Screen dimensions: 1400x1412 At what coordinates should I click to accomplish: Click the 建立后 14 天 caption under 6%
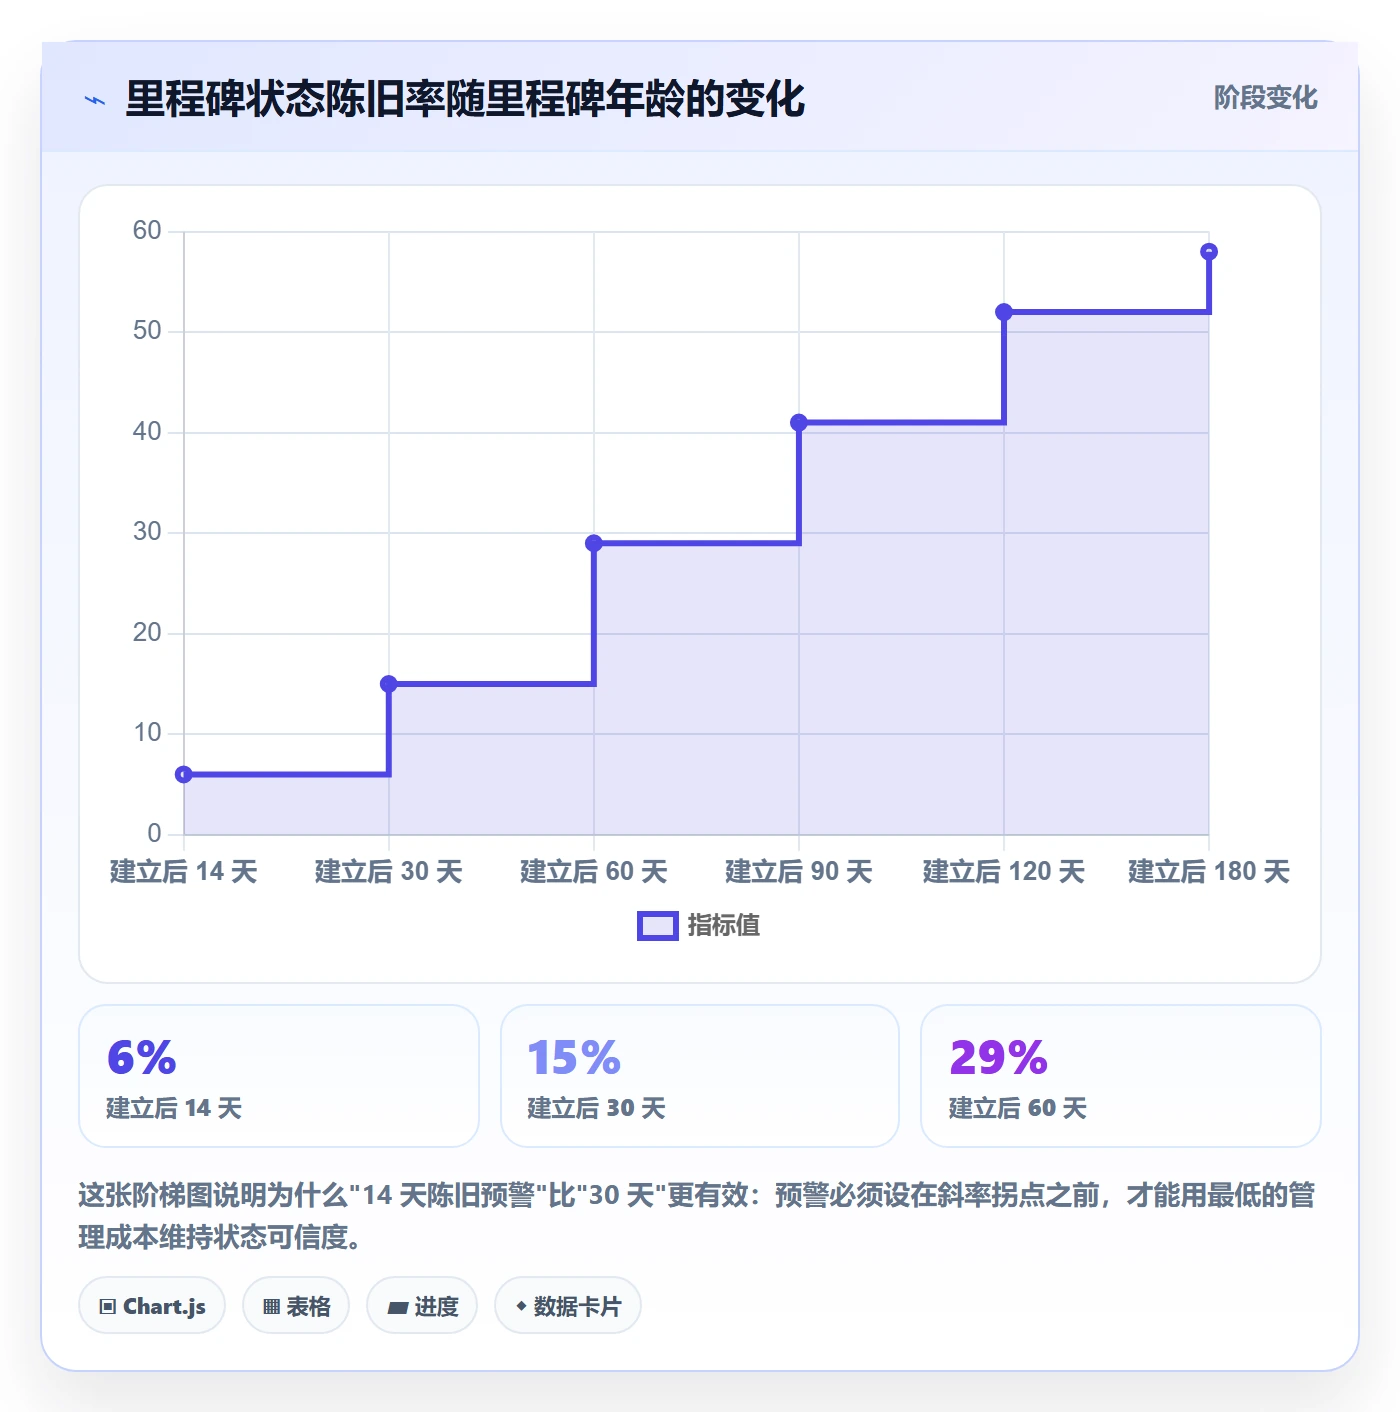pyautogui.click(x=174, y=1108)
